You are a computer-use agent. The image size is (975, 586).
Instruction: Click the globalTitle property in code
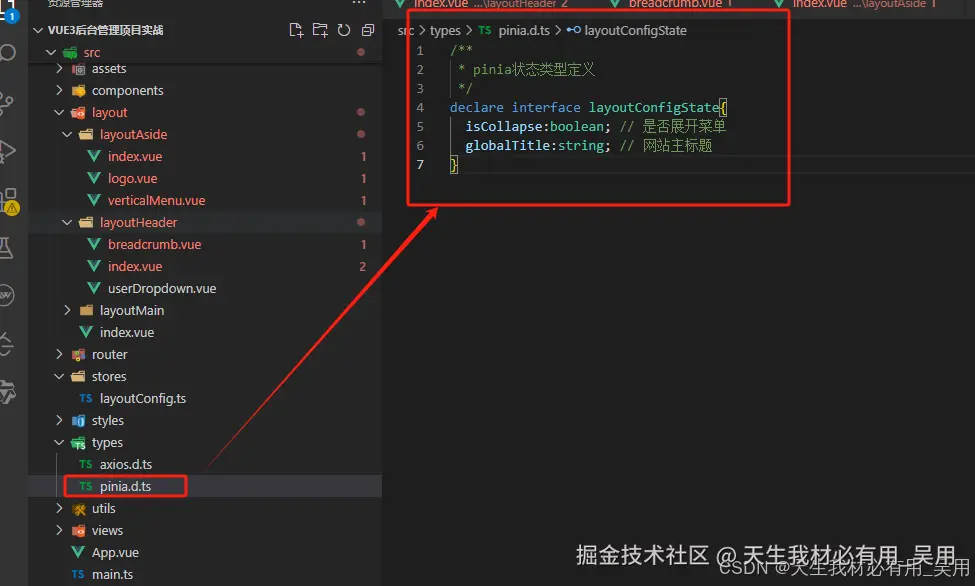507,146
